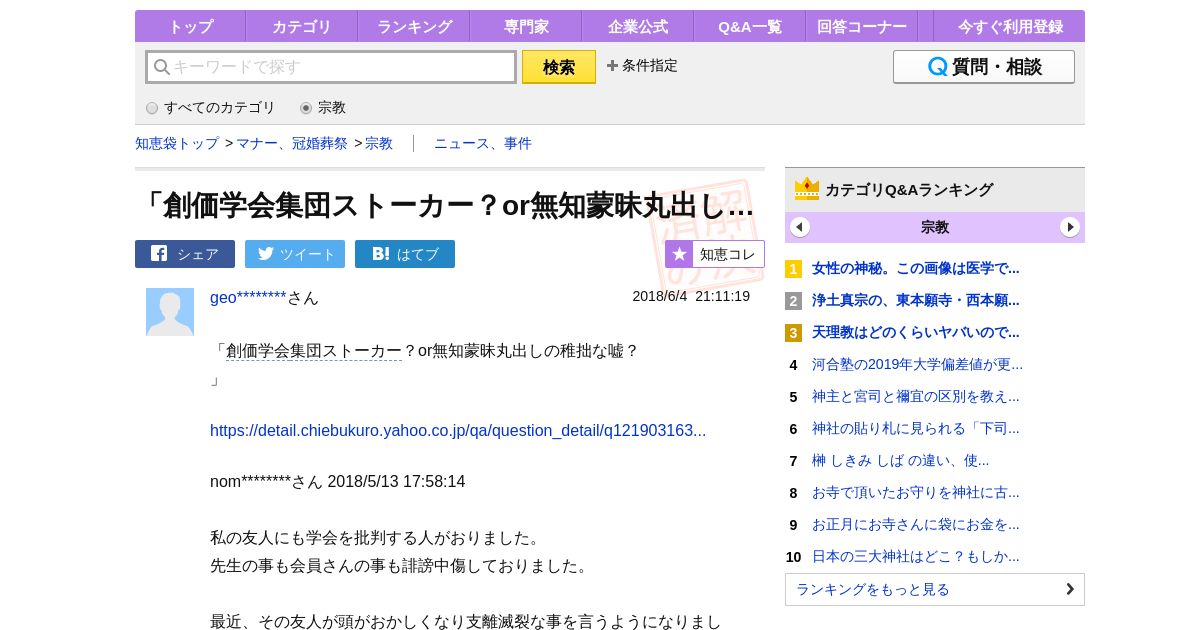Select すべてのカテゴリ radio button
The image size is (1200, 630).
click(x=152, y=108)
